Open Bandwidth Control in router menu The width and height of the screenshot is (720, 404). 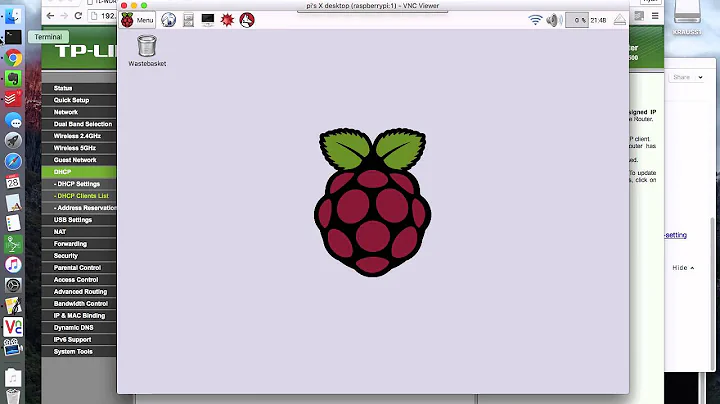point(79,303)
